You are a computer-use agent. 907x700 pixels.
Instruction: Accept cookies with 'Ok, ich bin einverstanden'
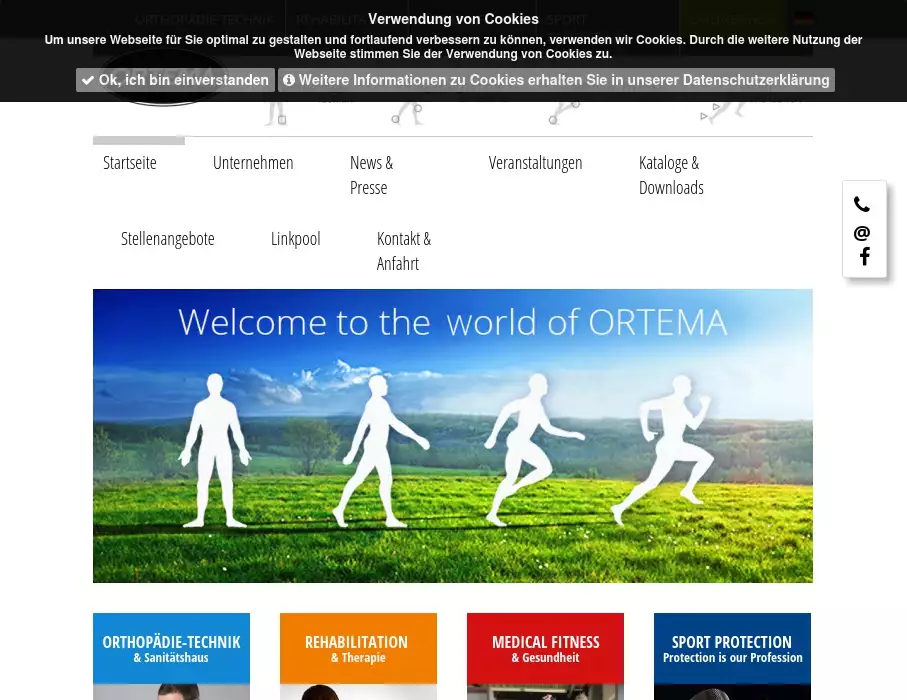pos(175,80)
